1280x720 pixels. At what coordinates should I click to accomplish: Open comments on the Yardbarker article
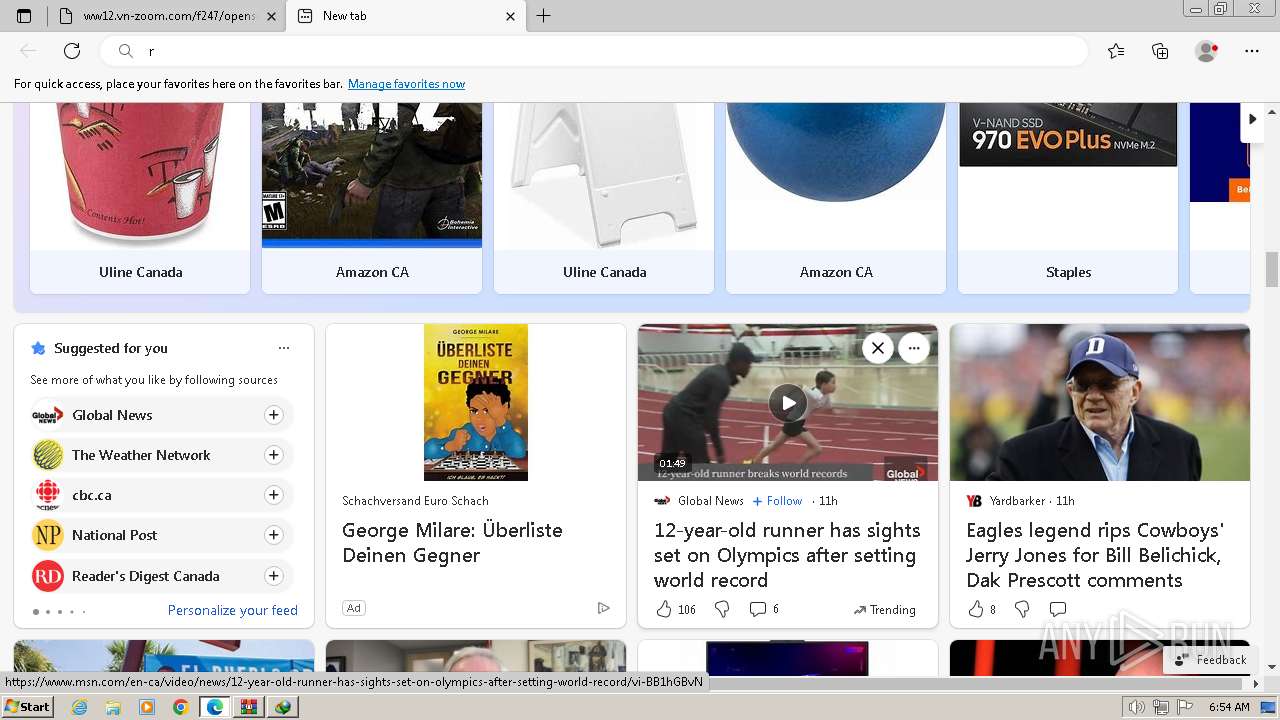(1058, 609)
